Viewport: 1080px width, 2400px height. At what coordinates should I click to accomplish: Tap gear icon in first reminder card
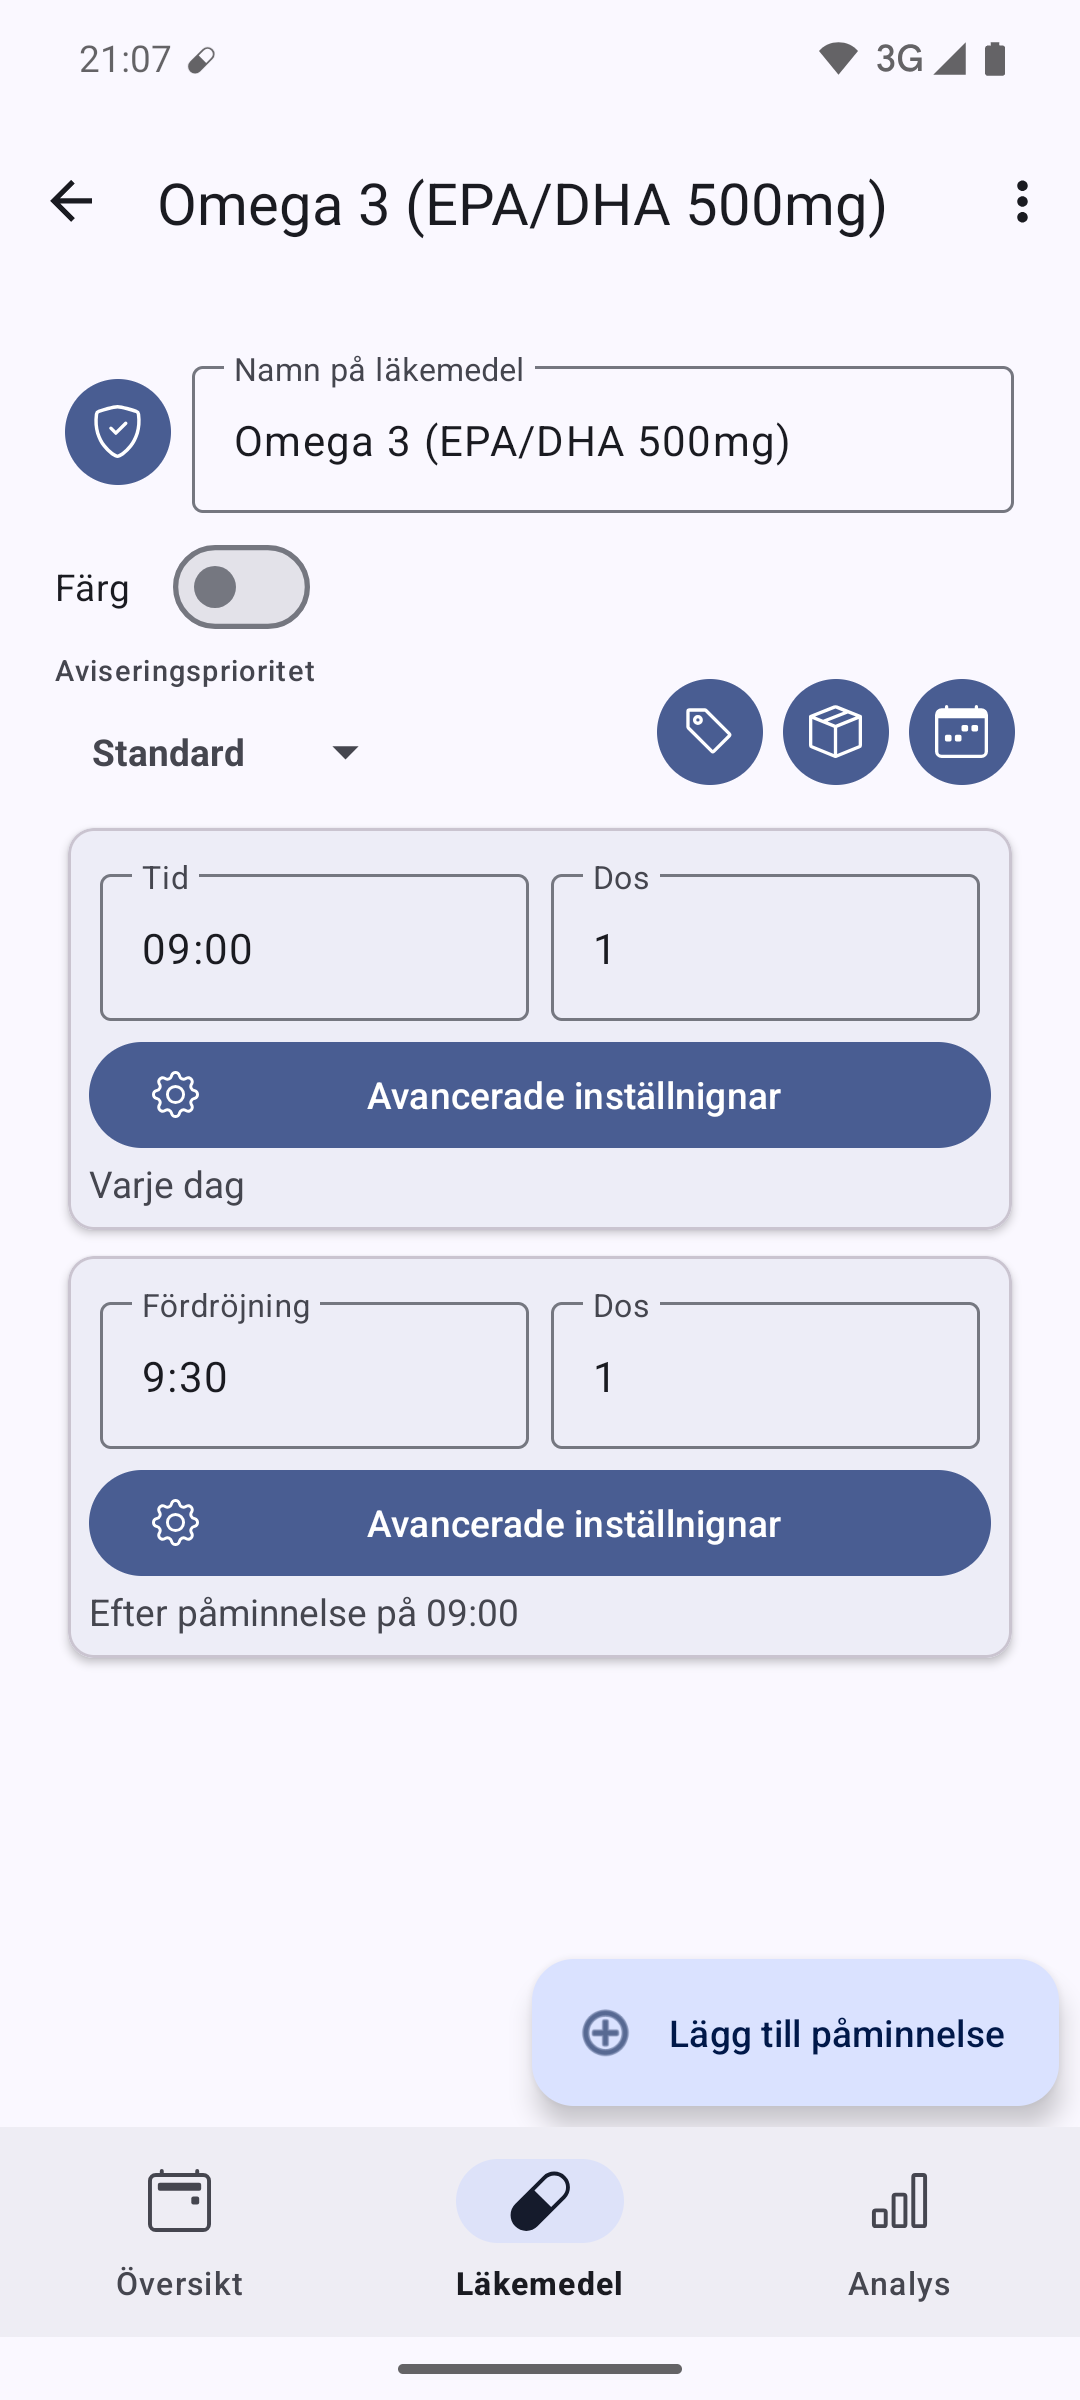tap(176, 1095)
